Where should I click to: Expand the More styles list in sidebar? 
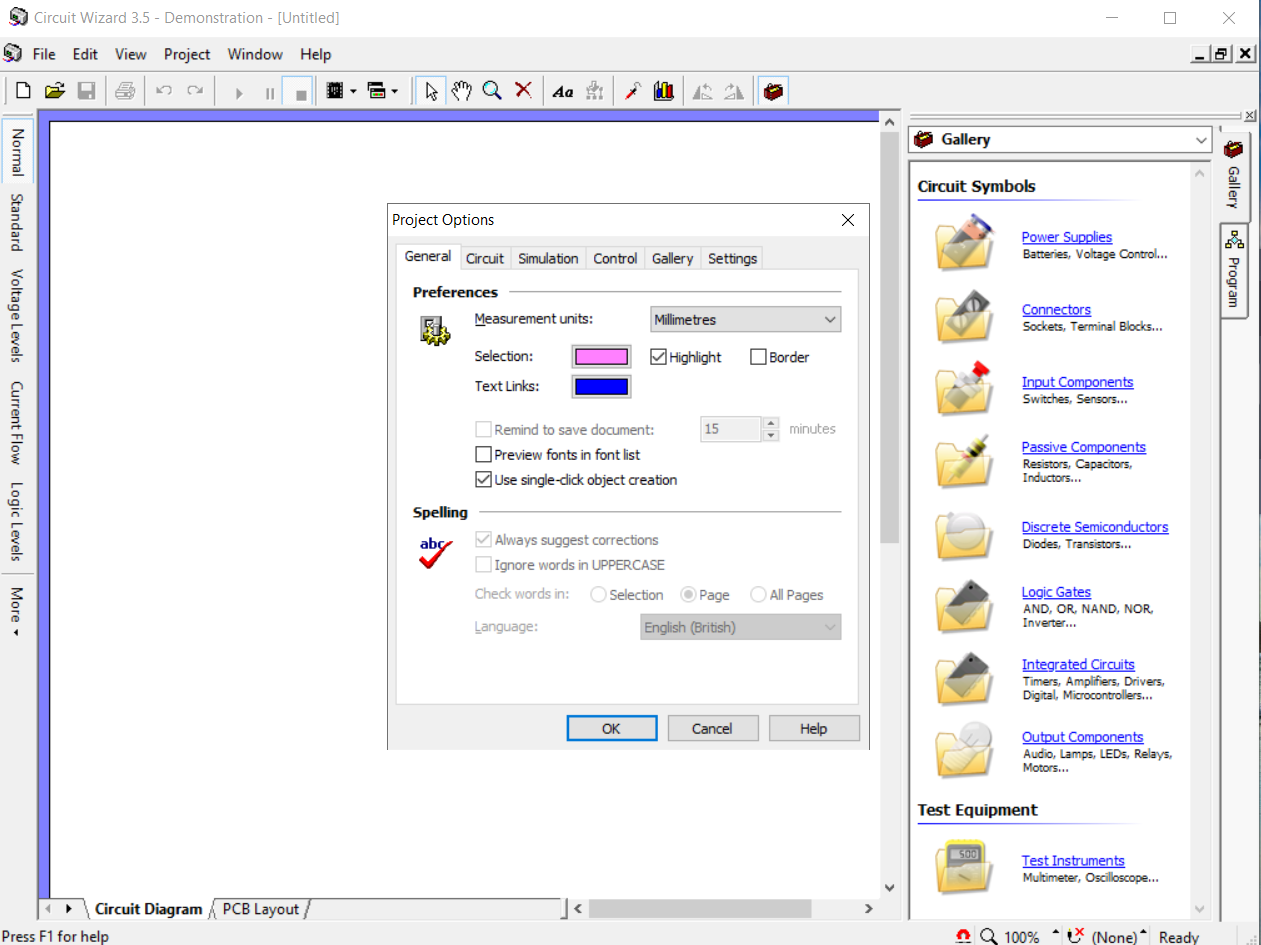click(x=16, y=611)
